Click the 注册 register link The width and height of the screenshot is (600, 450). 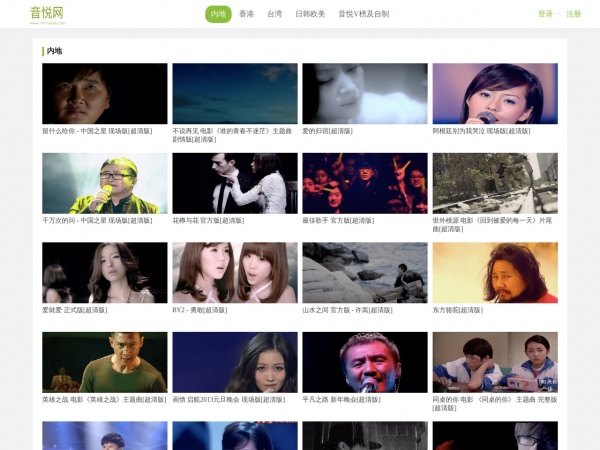tap(573, 14)
